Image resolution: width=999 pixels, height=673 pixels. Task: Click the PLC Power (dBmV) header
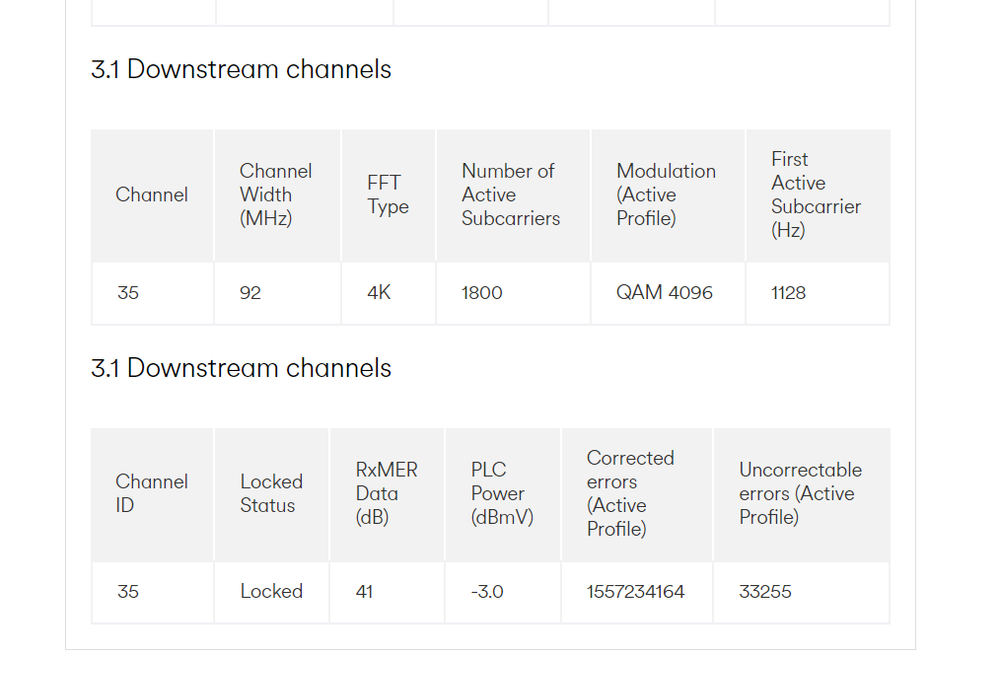(502, 493)
